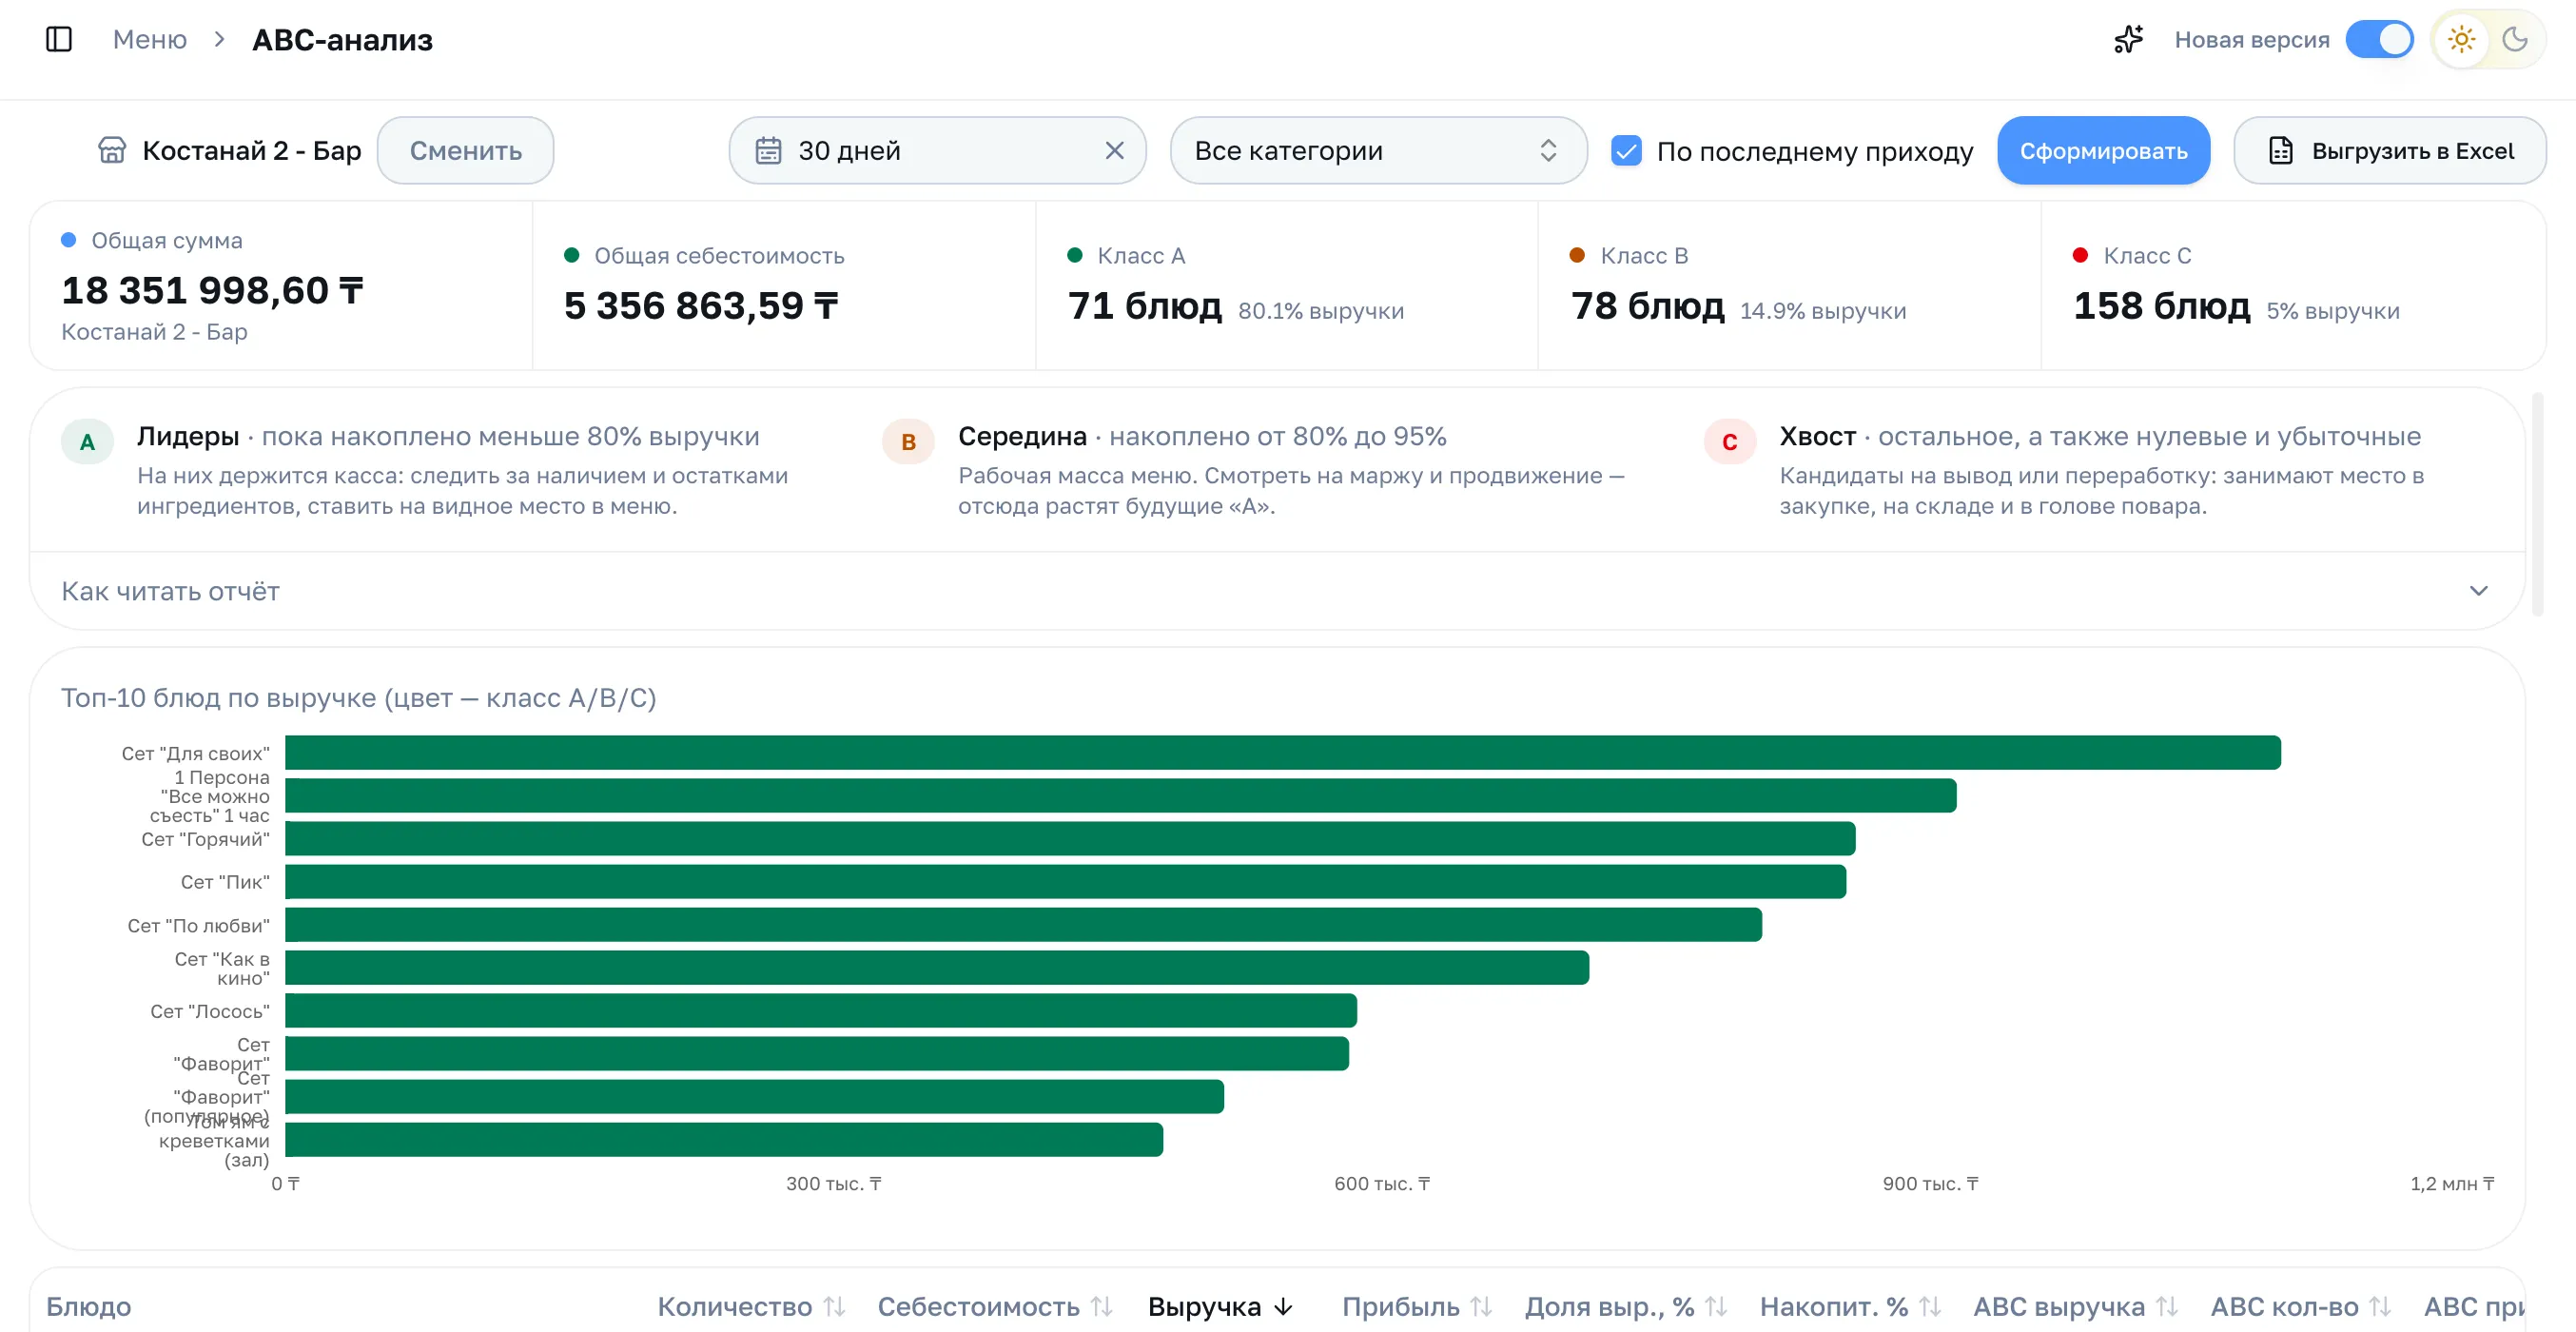Sort by Выручка descending arrow
The image size is (2576, 1332).
[x=1284, y=1306]
